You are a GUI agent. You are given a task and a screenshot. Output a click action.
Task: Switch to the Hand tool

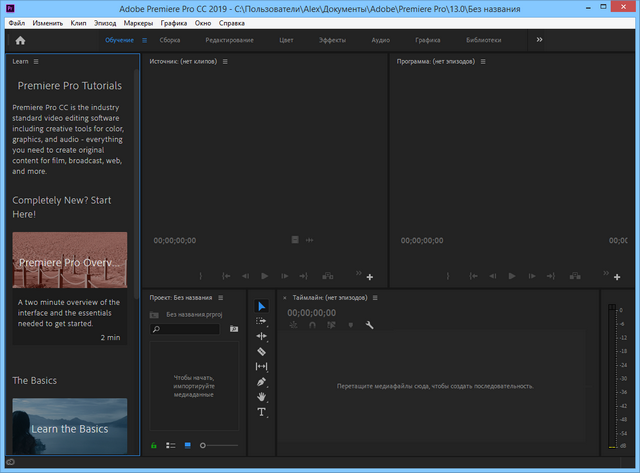pos(262,397)
